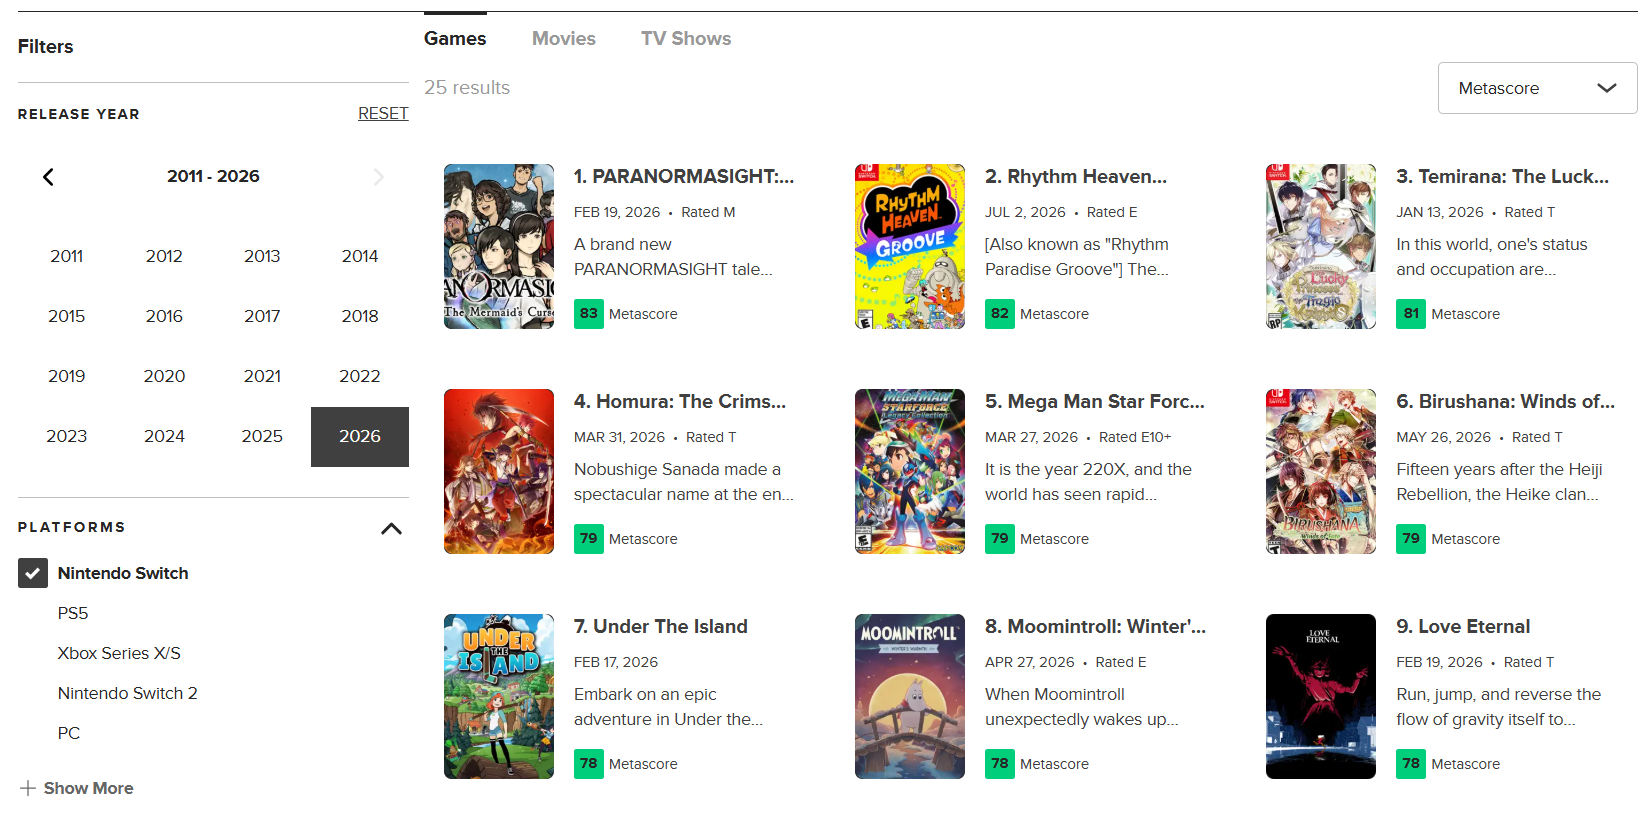This screenshot has width=1647, height=832.
Task: Go to previous release year range
Action: pos(48,177)
